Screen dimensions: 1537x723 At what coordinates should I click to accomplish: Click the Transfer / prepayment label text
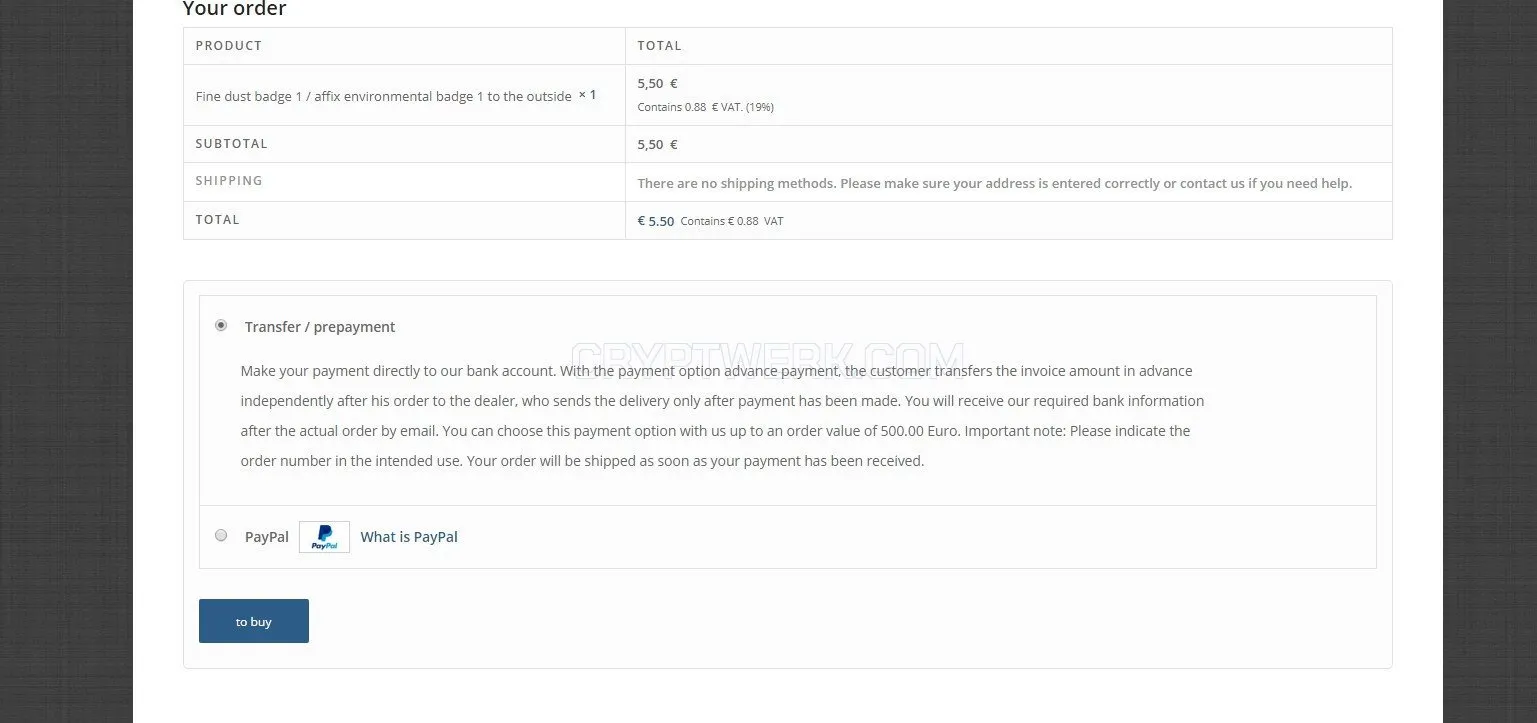click(320, 327)
